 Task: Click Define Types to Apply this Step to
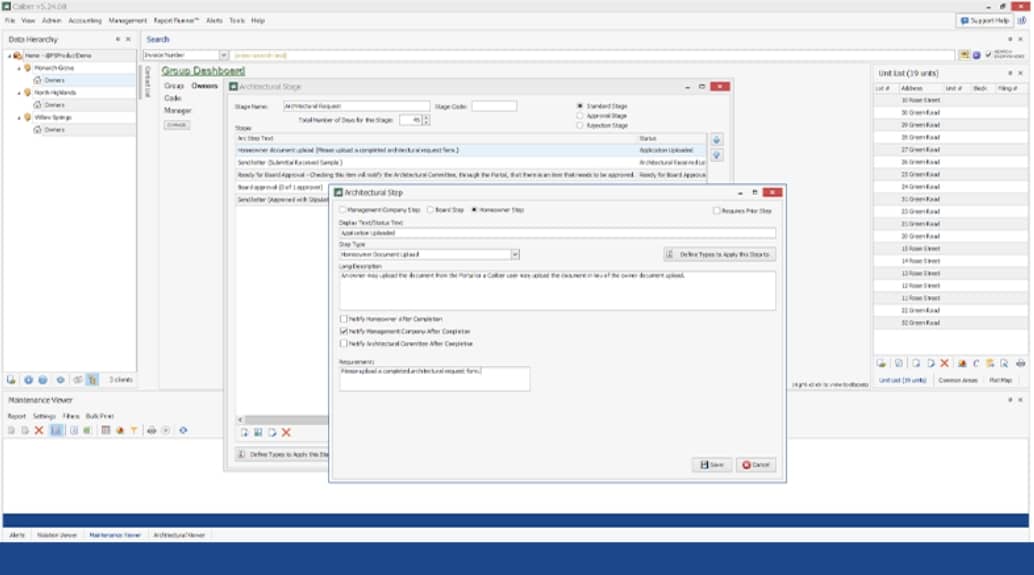coord(719,255)
